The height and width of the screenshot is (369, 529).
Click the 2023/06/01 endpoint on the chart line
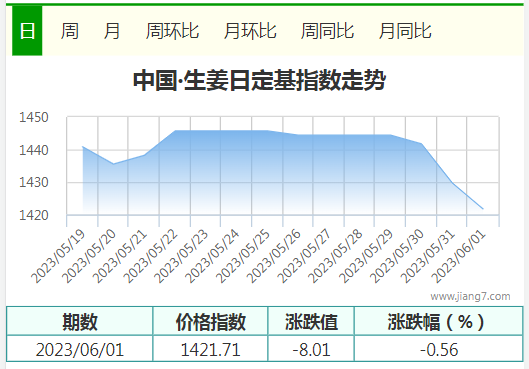coord(483,209)
